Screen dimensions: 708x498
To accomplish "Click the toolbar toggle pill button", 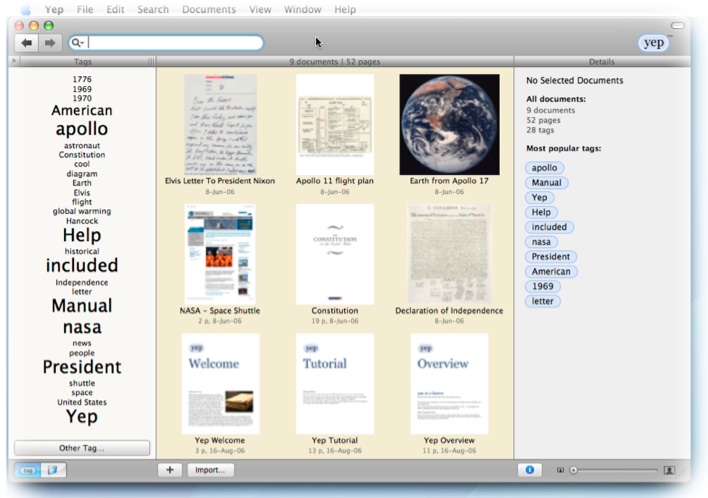I will pos(677,25).
